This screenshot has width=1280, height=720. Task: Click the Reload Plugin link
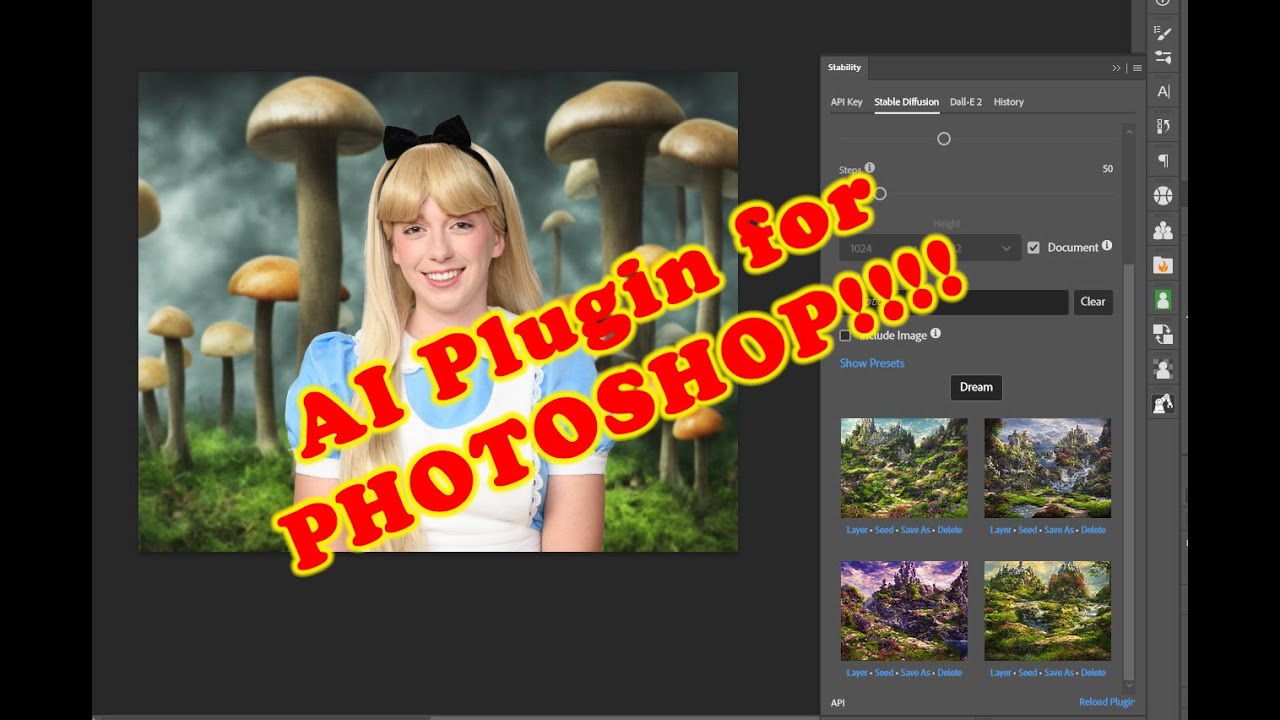(x=1107, y=702)
